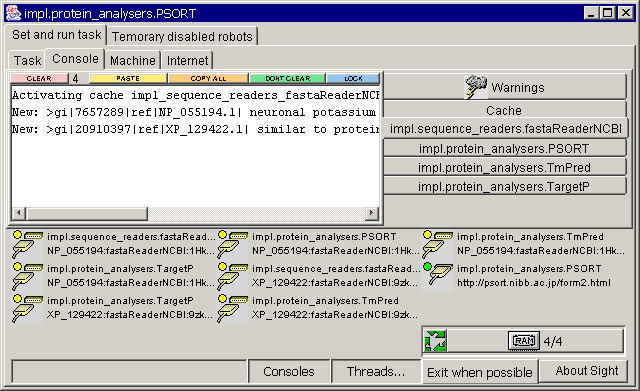Viewport: 640px width, 391px height.
Task: Click console line 'New: >gi|7657289'
Action: [x=194, y=112]
